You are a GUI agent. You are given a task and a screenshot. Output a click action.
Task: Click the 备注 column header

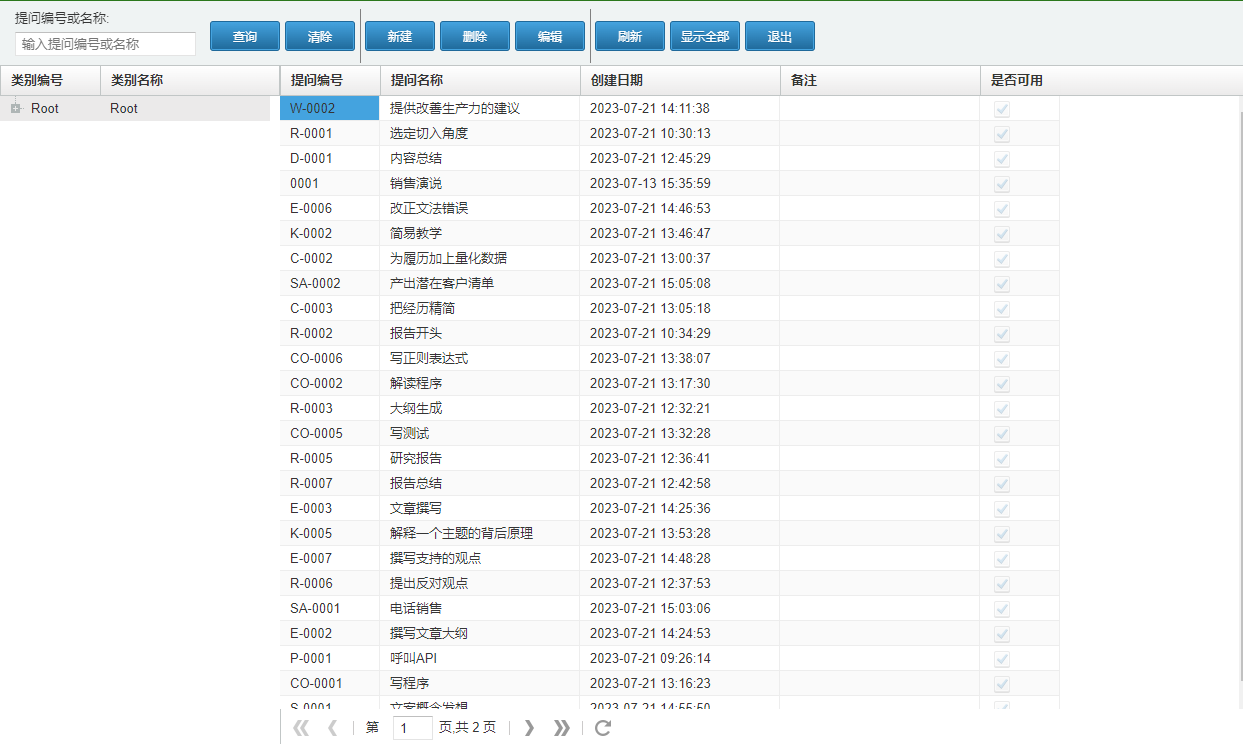(880, 80)
